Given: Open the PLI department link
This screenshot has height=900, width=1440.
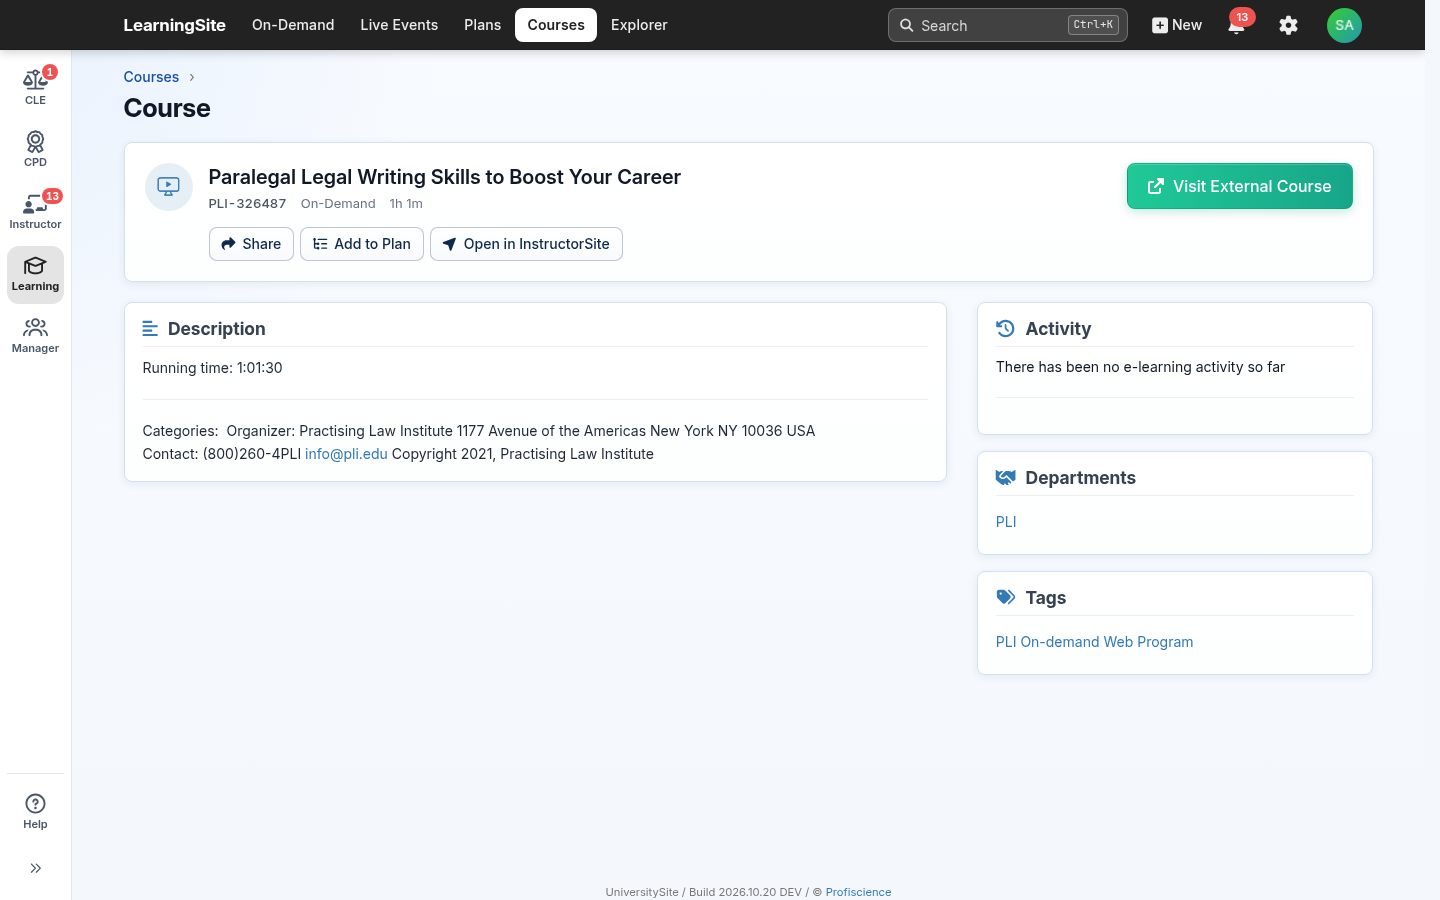Looking at the screenshot, I should click(1006, 522).
